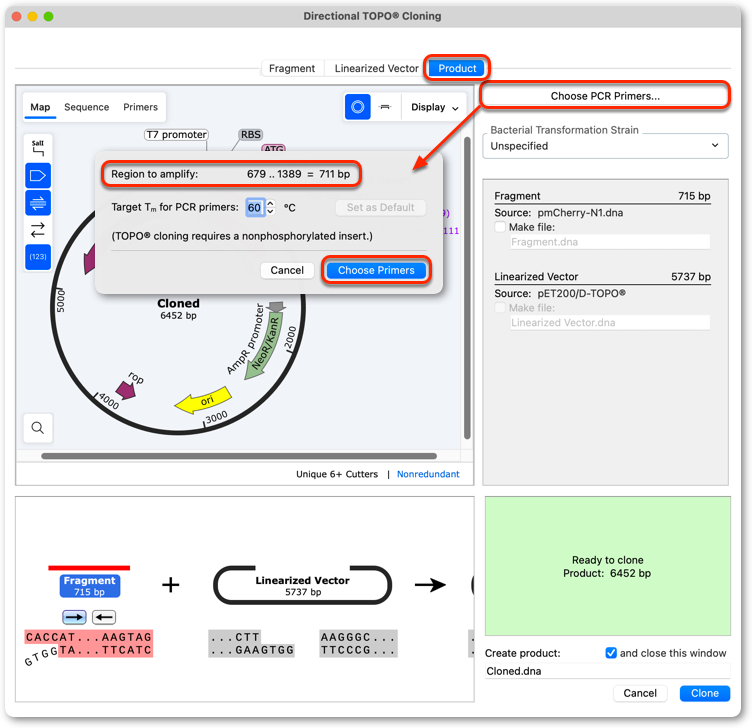Enable Make file for Fragment

point(500,227)
